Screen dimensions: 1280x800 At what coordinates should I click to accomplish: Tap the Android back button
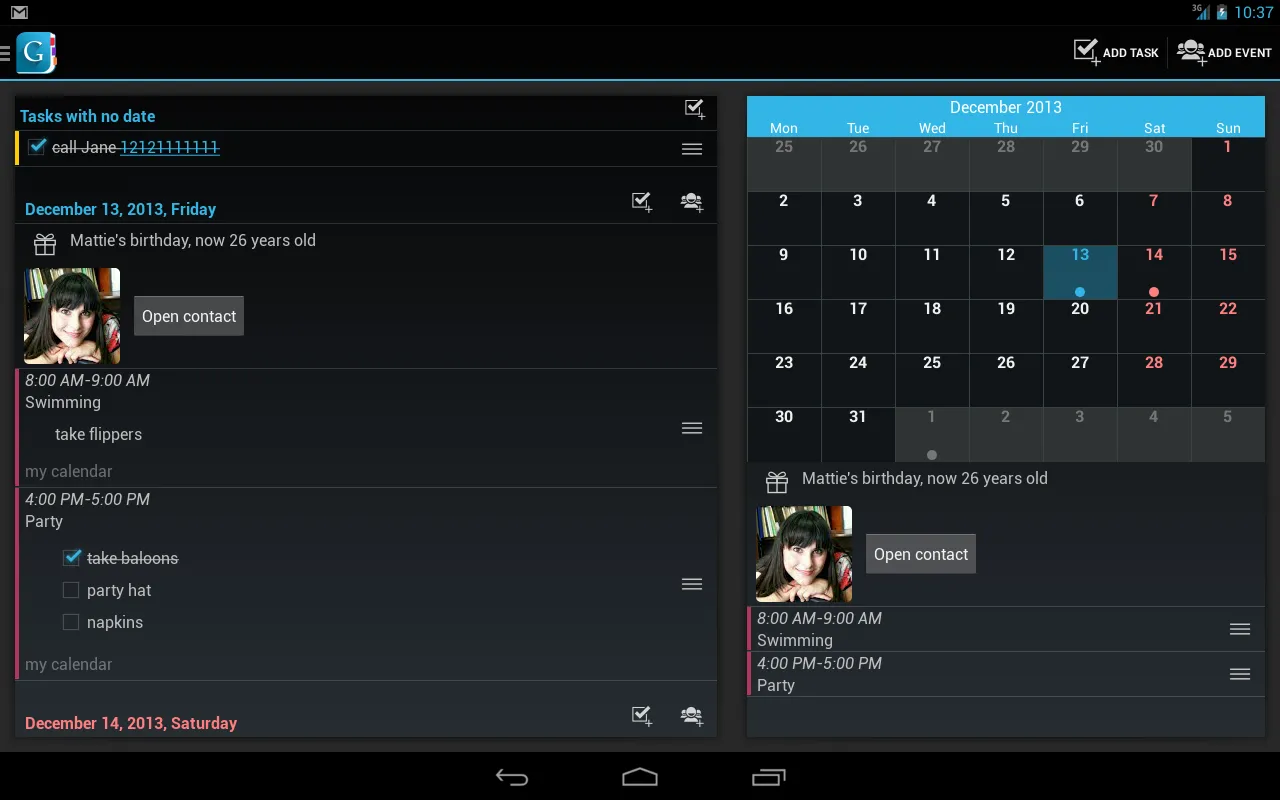[512, 777]
